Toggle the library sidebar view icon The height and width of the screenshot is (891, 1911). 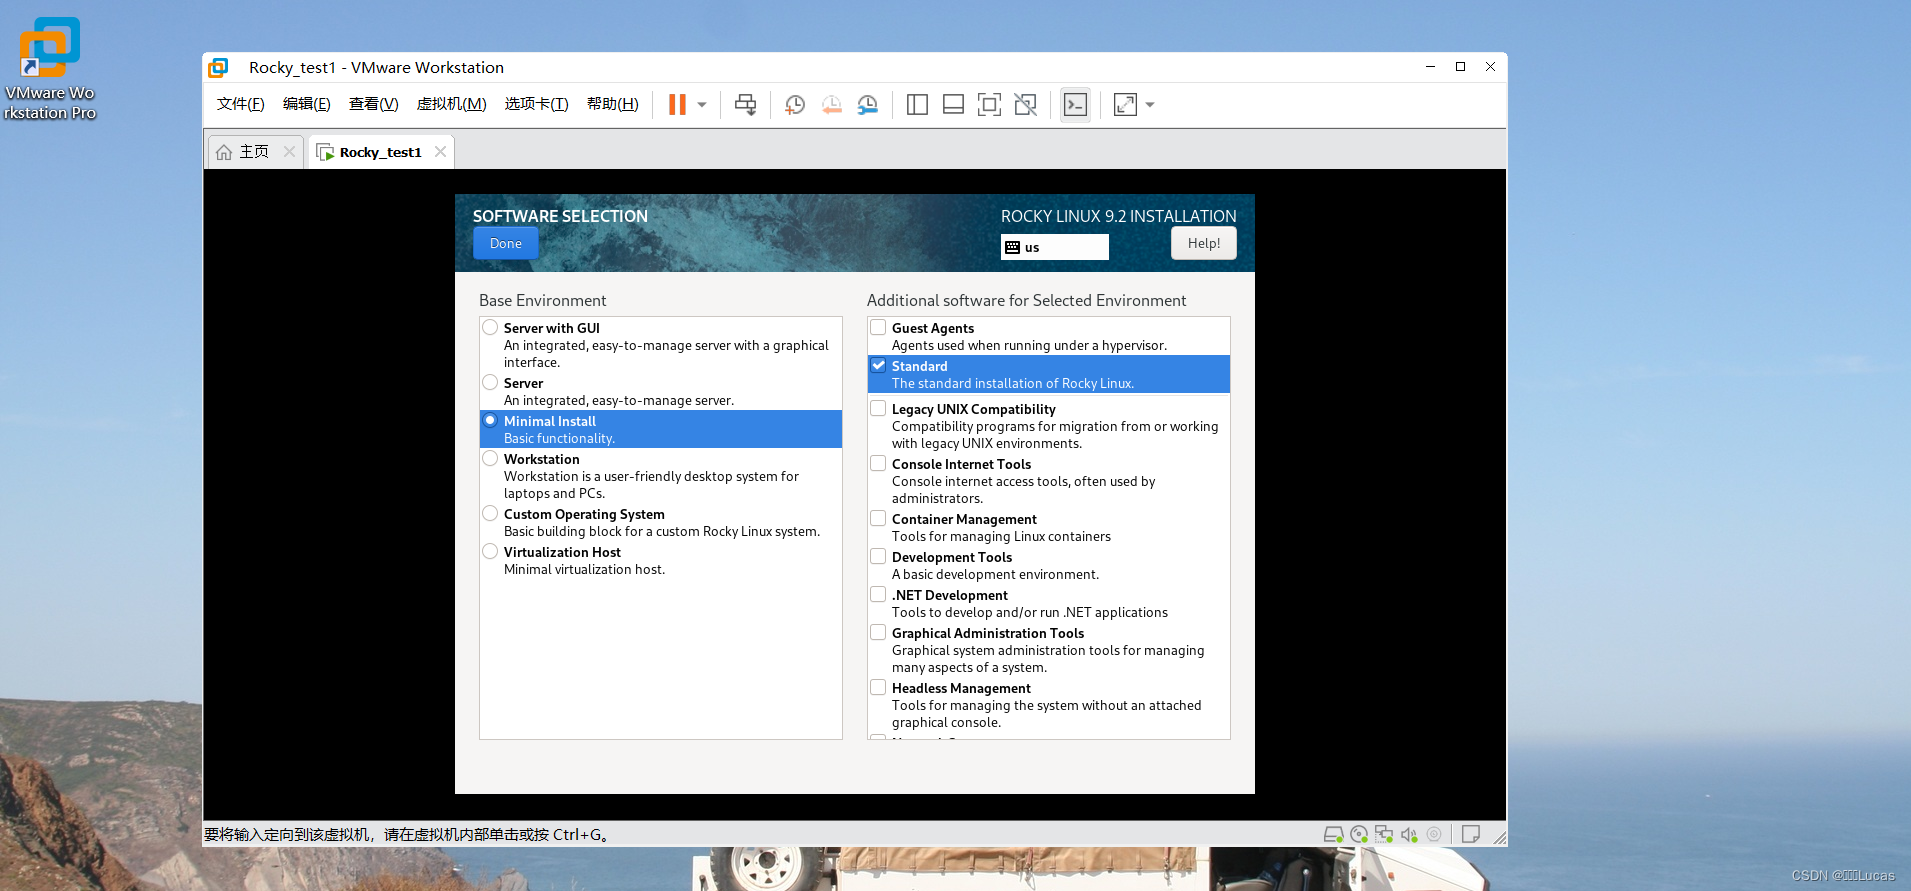tap(917, 105)
